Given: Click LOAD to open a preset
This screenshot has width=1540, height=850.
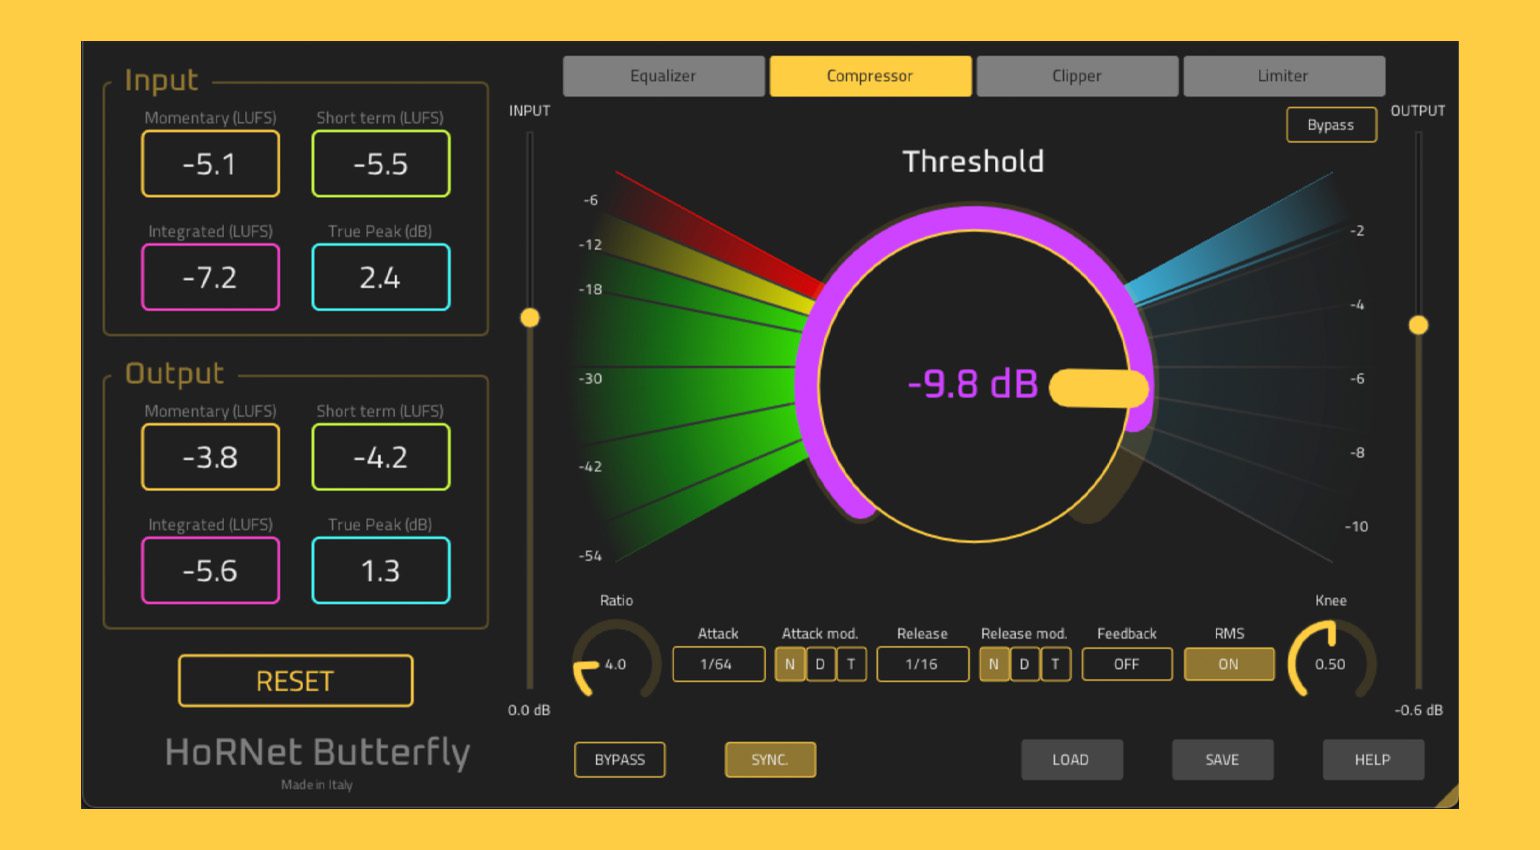Looking at the screenshot, I should tap(1072, 759).
